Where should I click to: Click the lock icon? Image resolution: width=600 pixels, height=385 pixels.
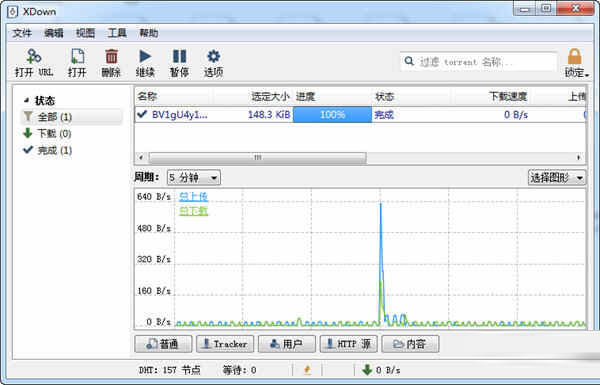574,56
